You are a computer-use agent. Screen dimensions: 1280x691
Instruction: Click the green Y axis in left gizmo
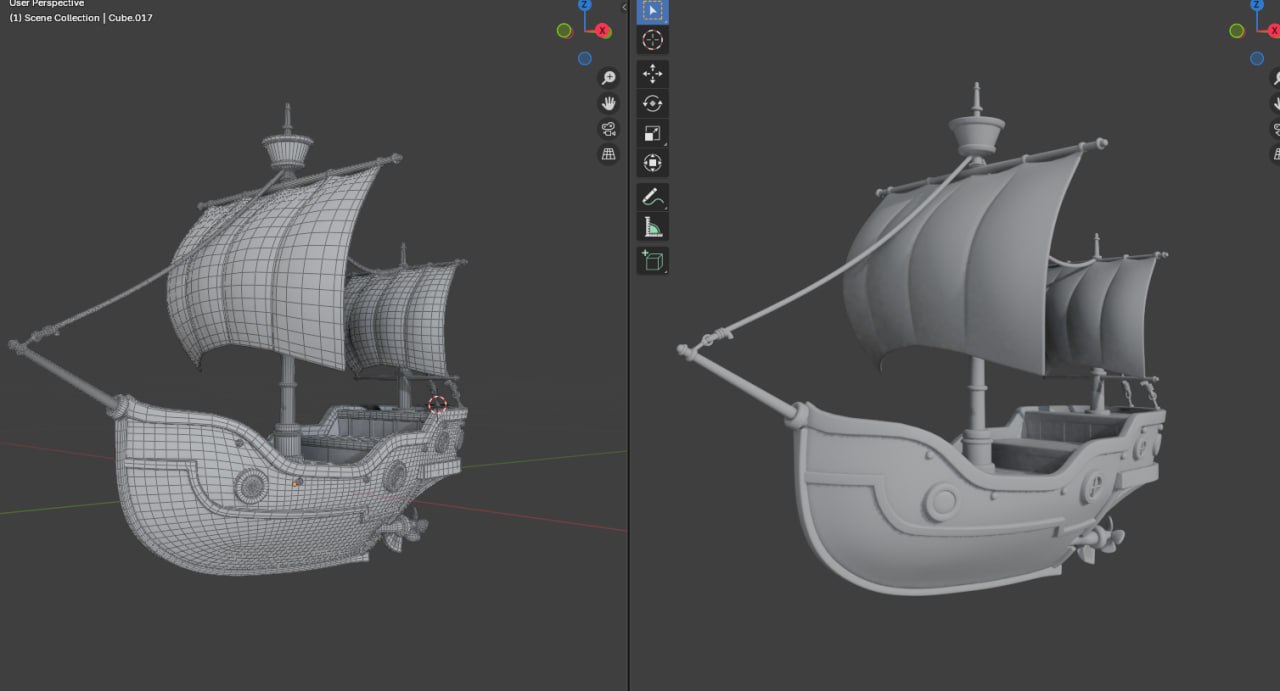pos(565,31)
